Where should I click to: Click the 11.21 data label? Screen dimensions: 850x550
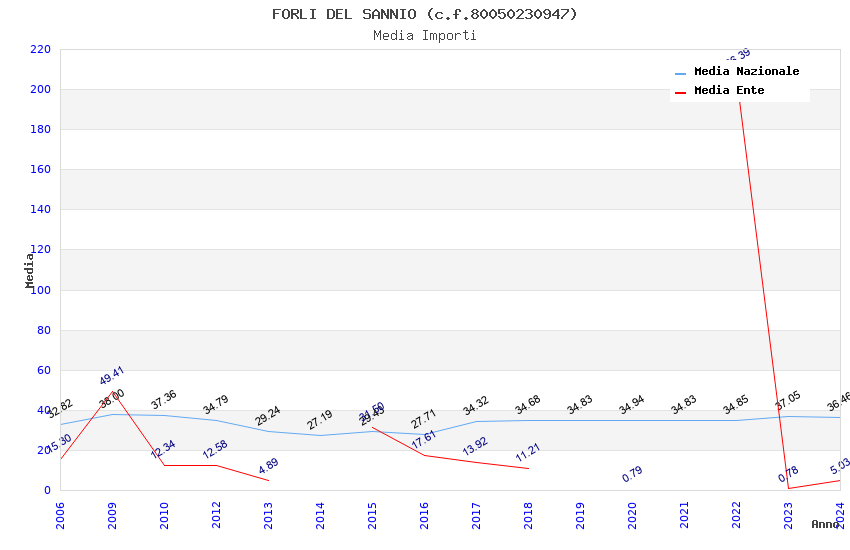(x=528, y=452)
